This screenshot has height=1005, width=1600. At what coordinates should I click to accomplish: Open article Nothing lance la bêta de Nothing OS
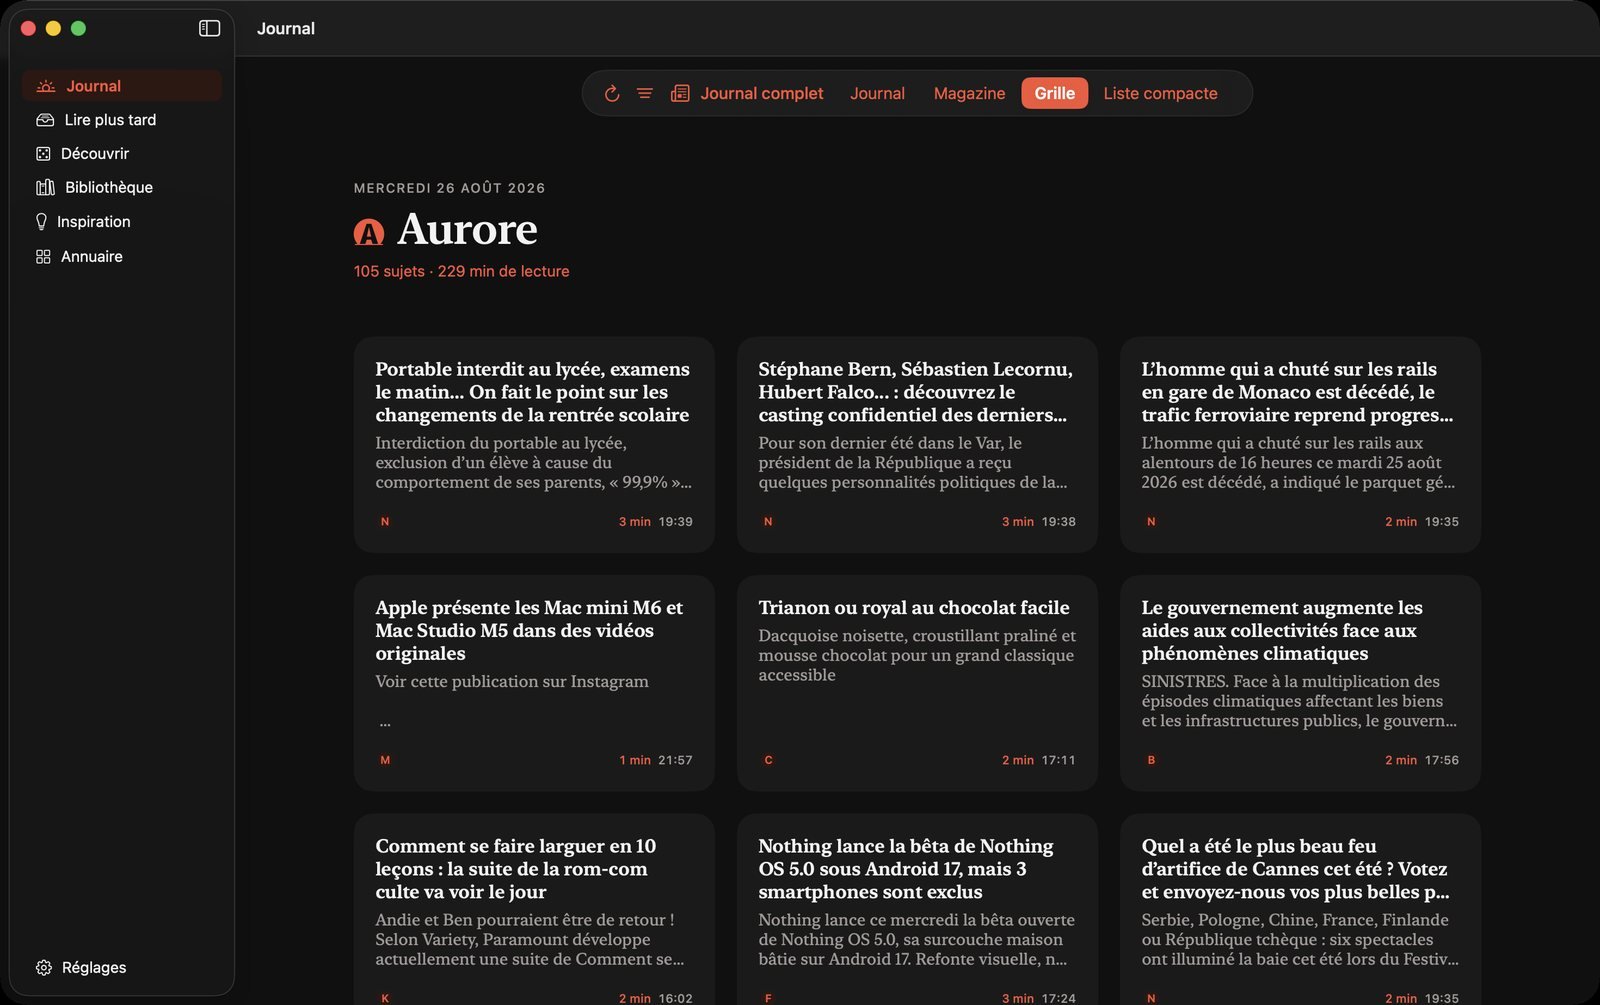pyautogui.click(x=917, y=910)
